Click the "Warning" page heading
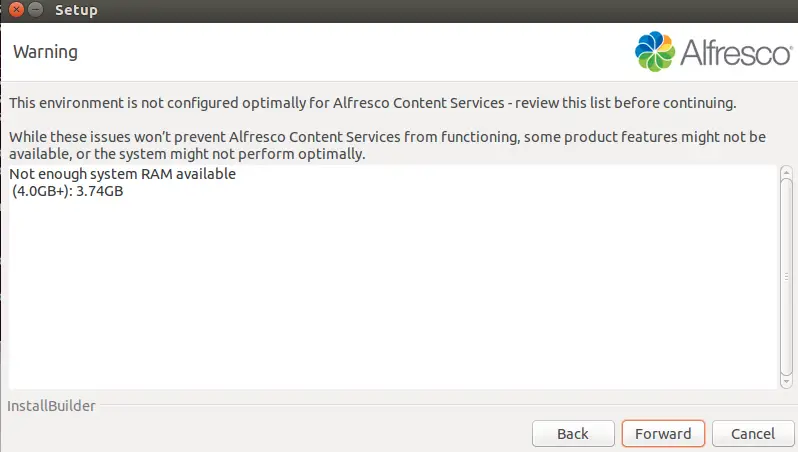Image resolution: width=798 pixels, height=452 pixels. click(45, 52)
